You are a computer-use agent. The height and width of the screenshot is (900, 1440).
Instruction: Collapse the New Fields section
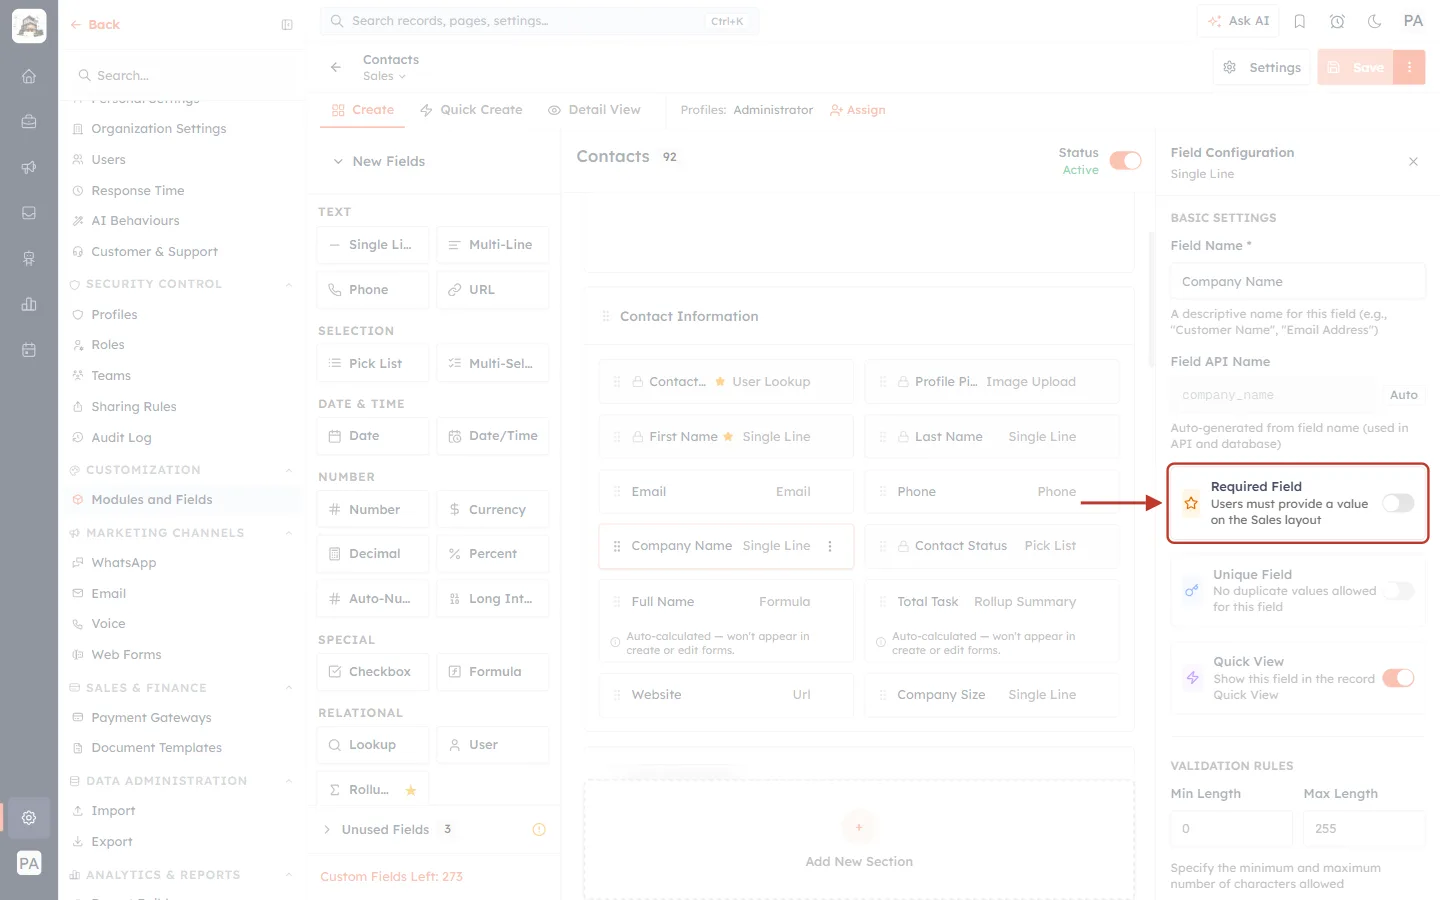tap(338, 161)
